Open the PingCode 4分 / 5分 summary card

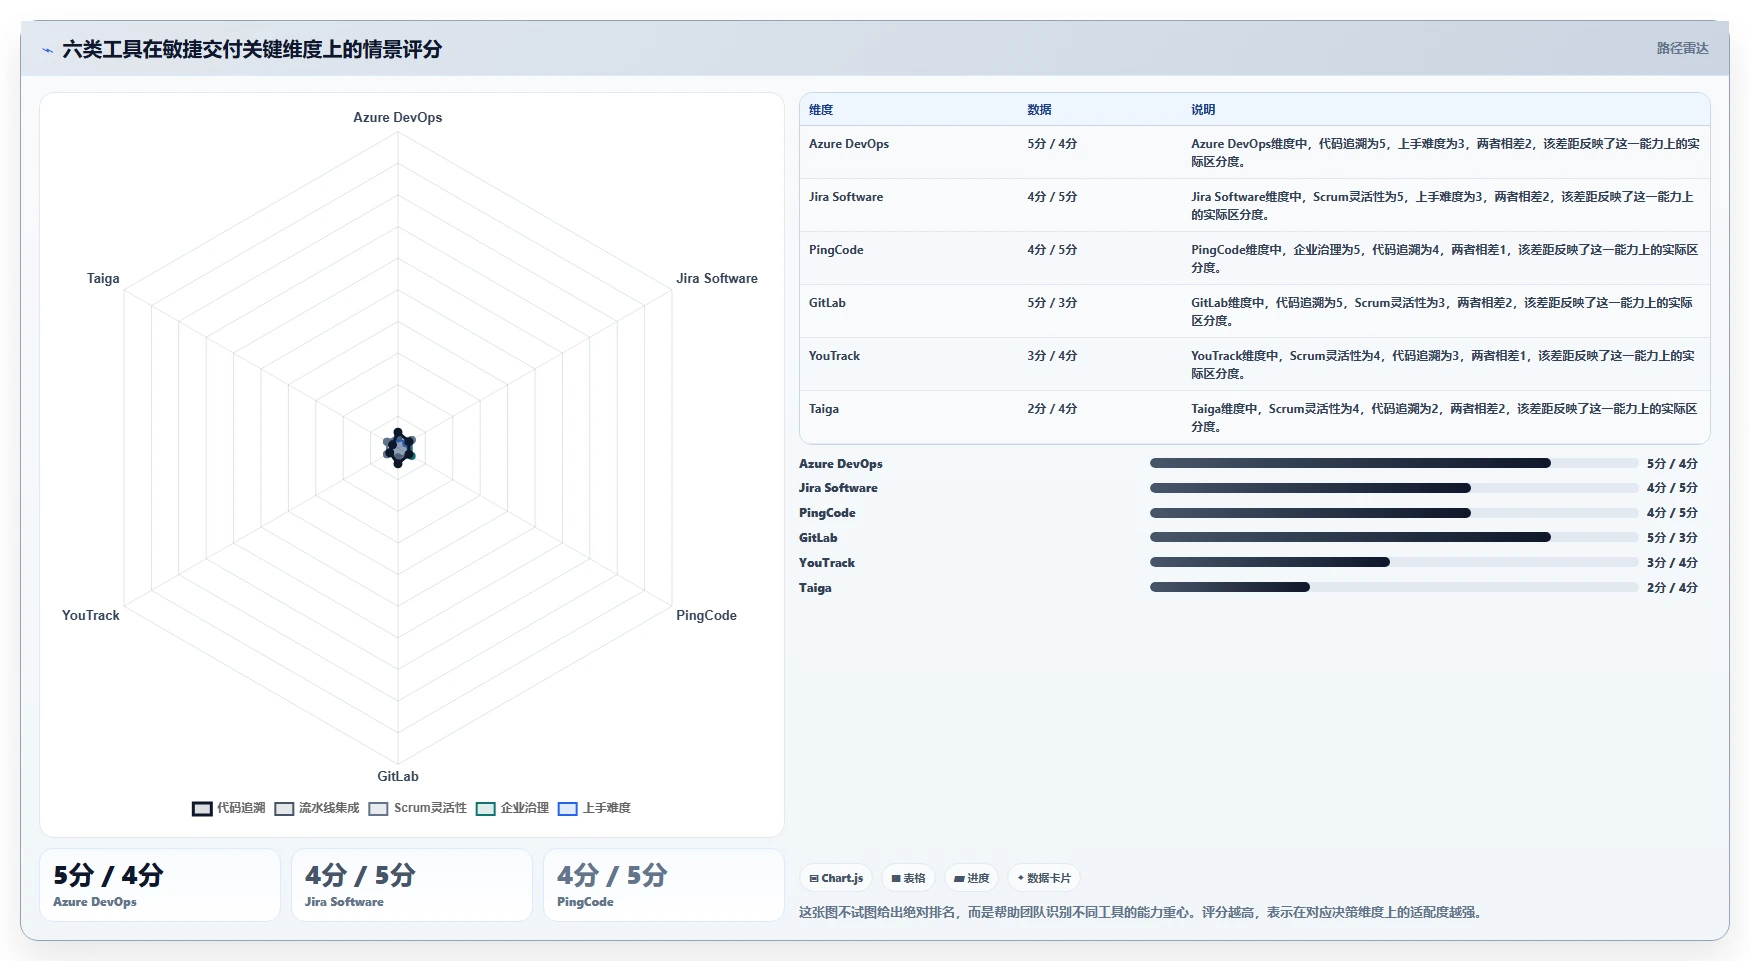tap(664, 885)
